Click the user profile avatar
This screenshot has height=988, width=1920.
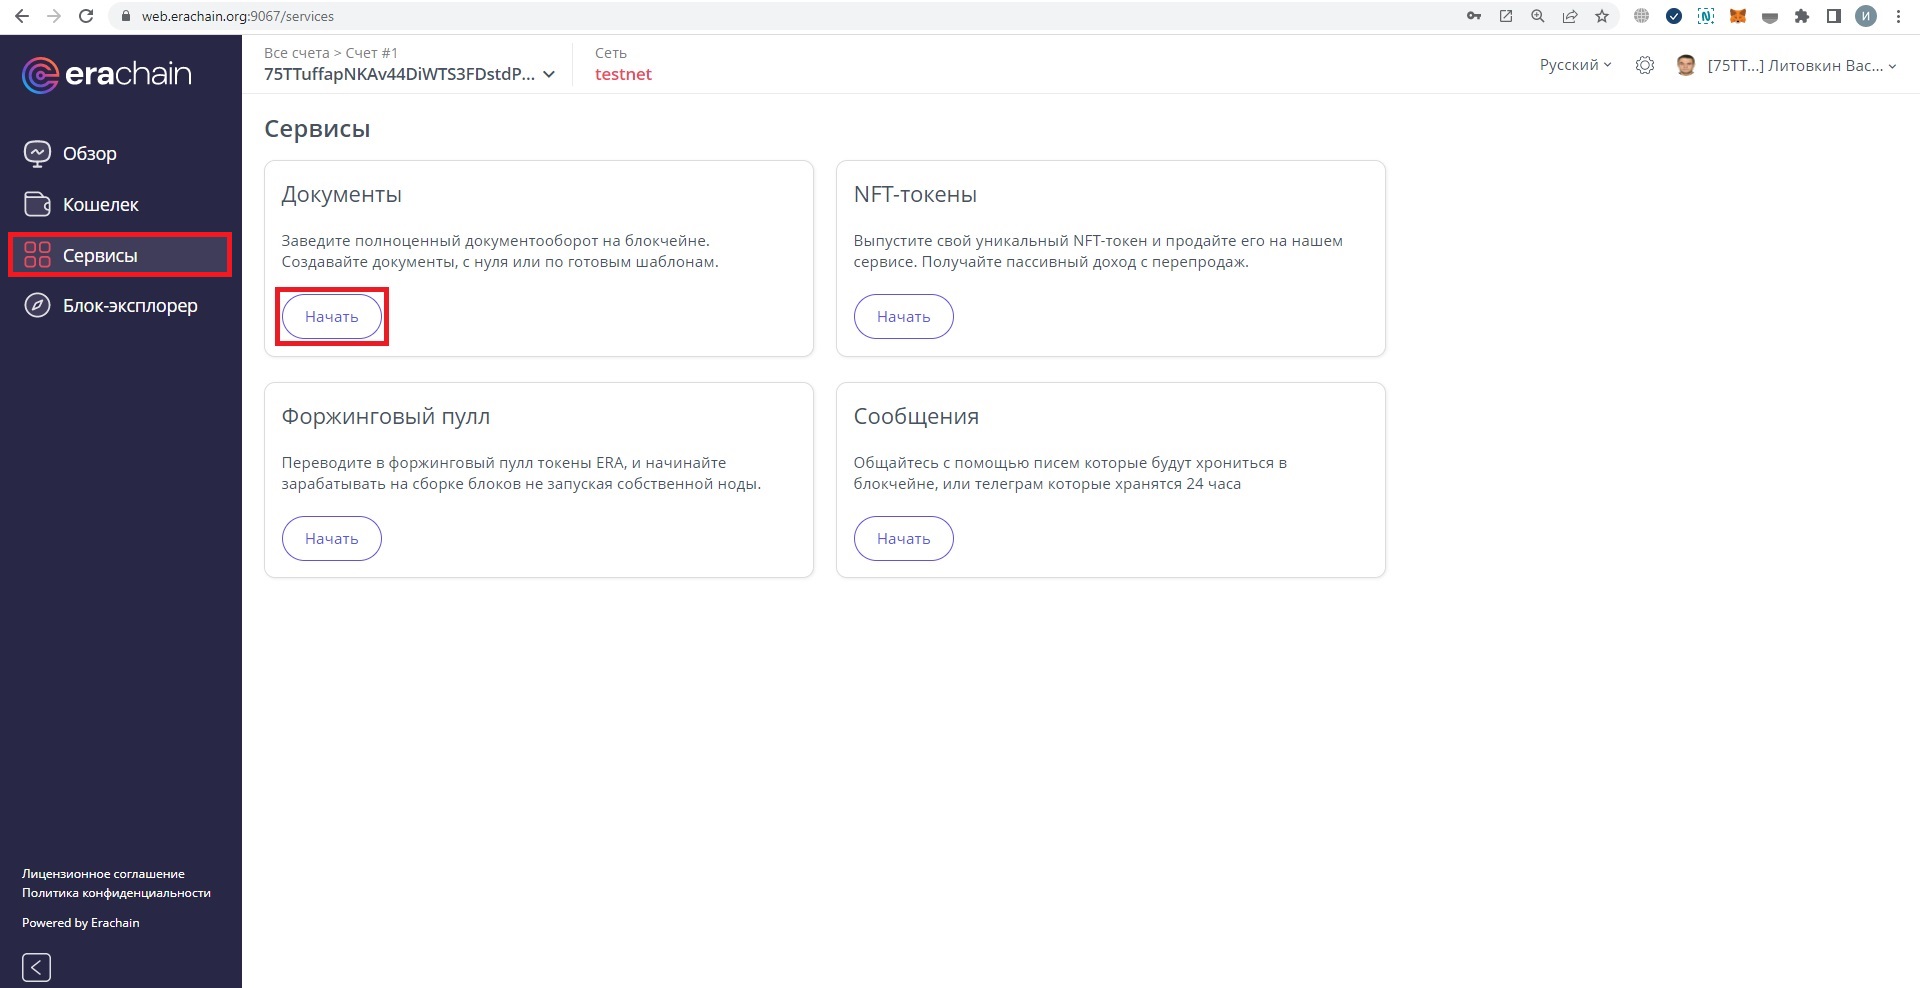tap(1686, 66)
